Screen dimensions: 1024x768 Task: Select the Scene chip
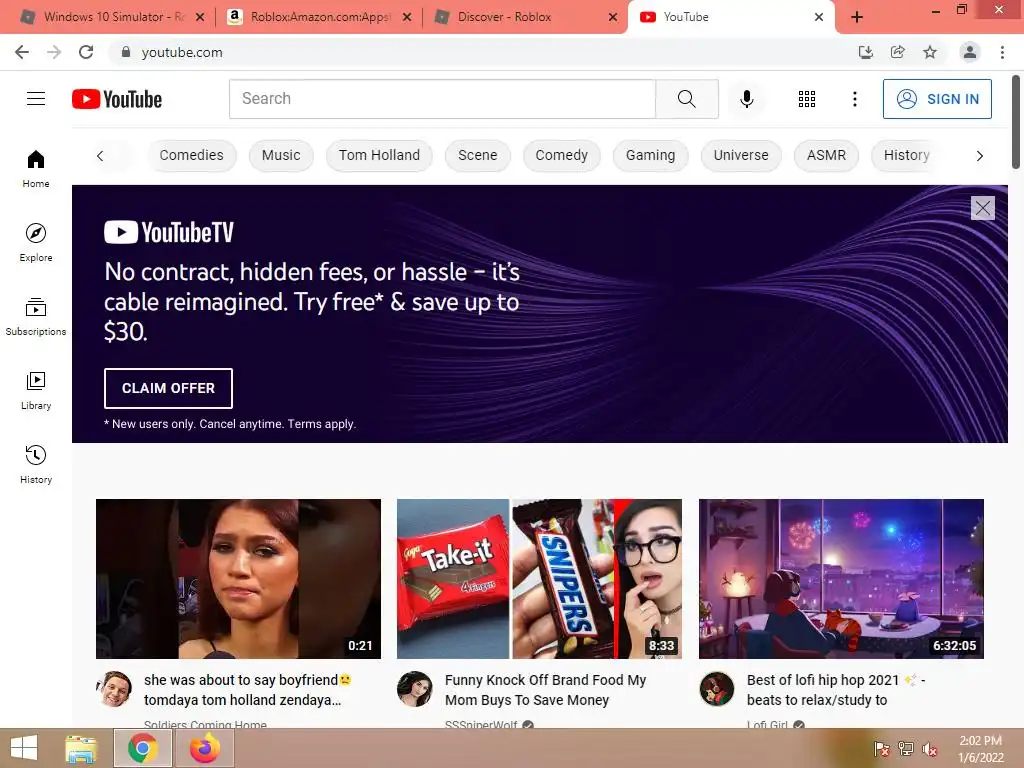pyautogui.click(x=477, y=155)
